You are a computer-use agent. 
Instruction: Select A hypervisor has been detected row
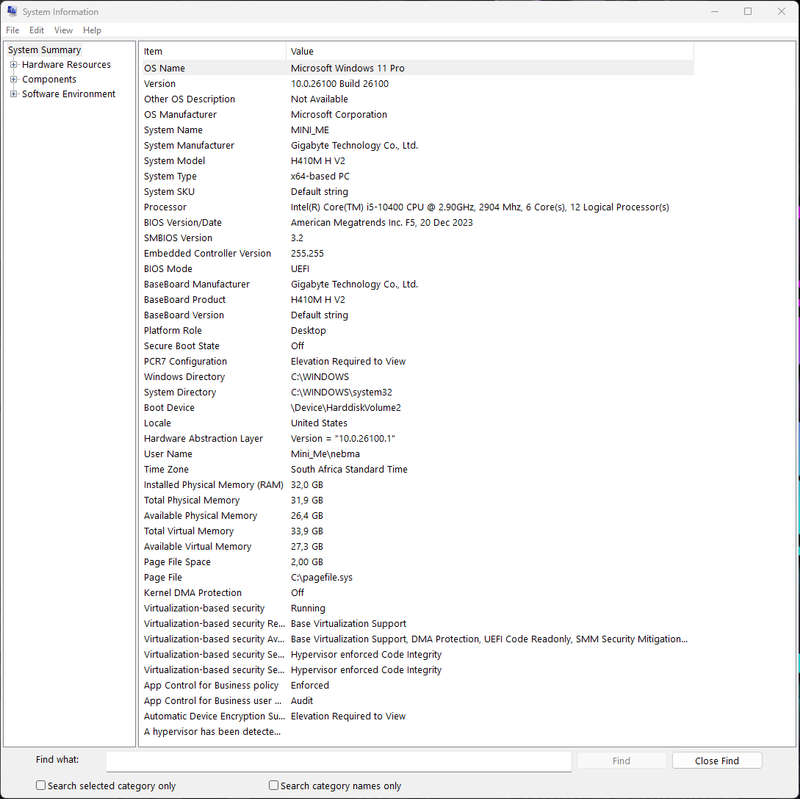(417, 731)
